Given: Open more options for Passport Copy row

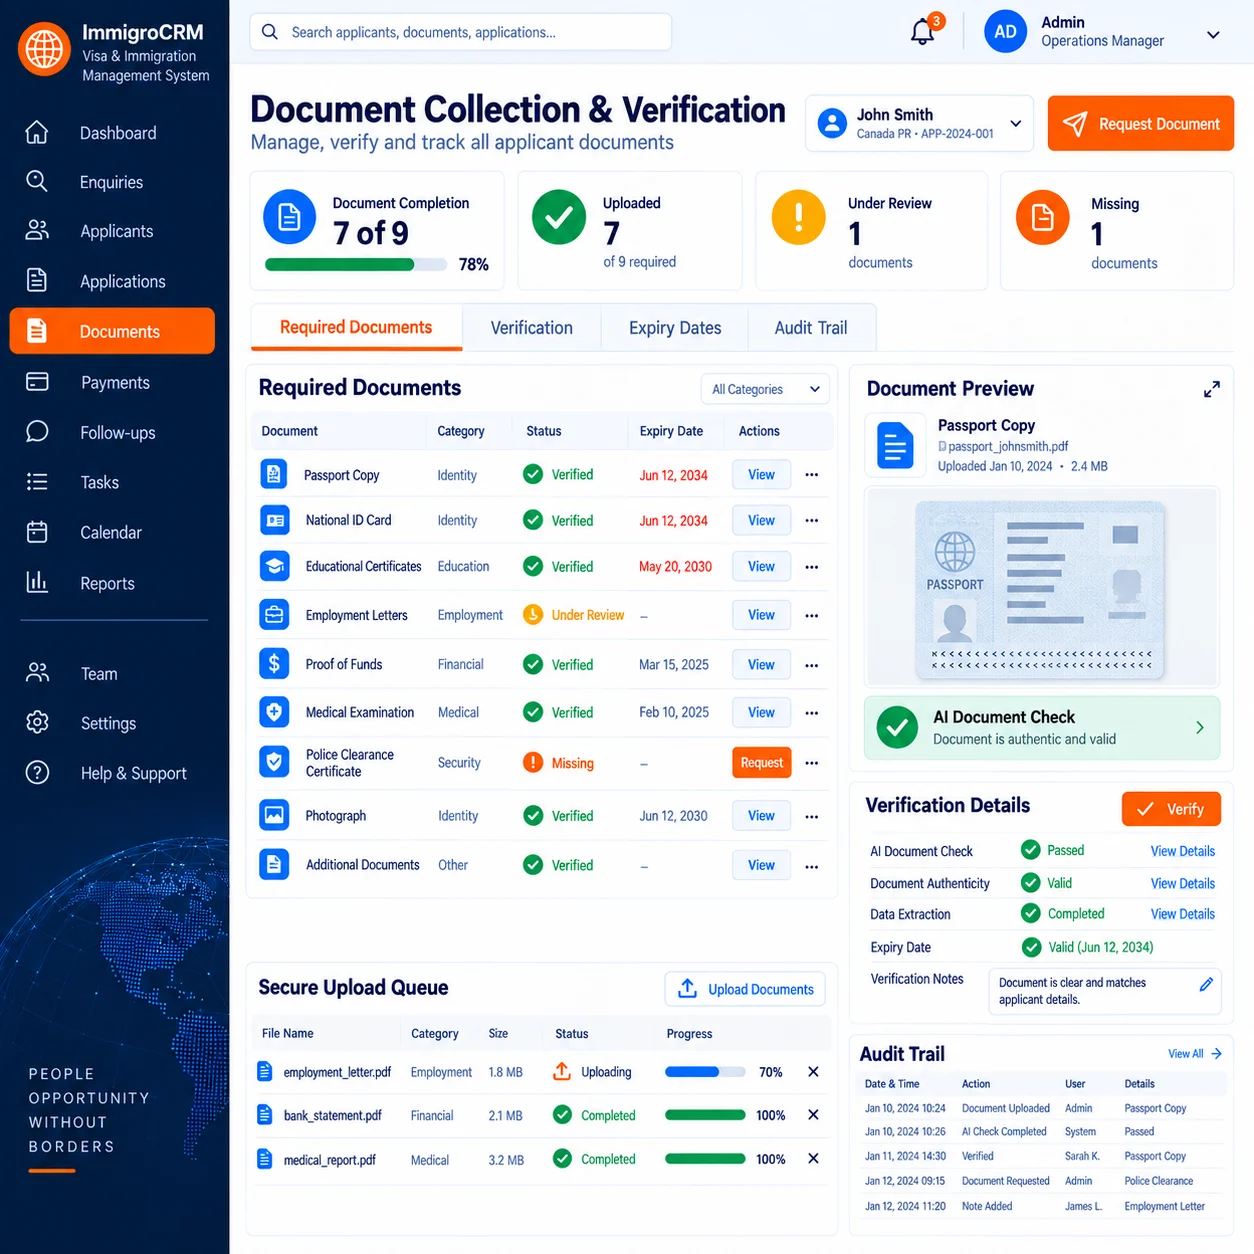Looking at the screenshot, I should point(812,475).
